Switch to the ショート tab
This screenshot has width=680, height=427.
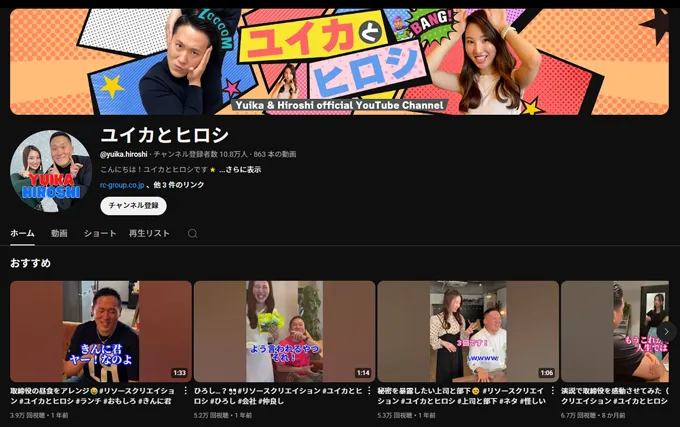(x=100, y=233)
